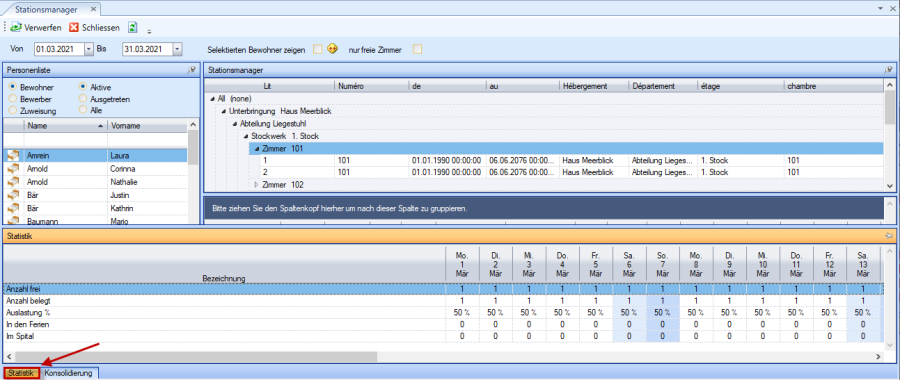This screenshot has width=900, height=380.
Task: Click the chambre column header
Action: pos(833,86)
